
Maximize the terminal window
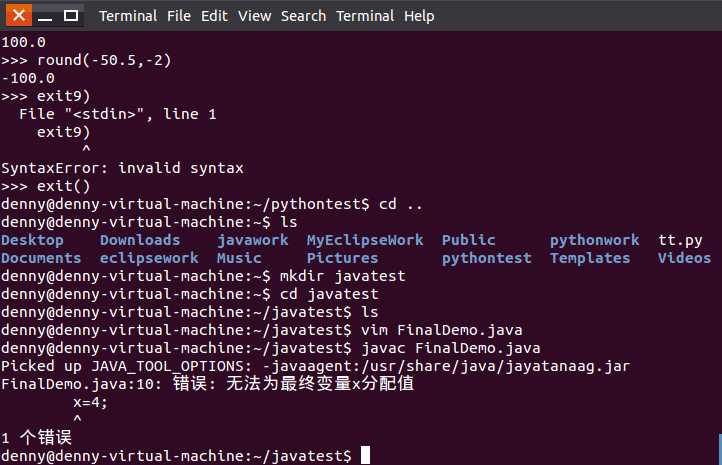70,16
